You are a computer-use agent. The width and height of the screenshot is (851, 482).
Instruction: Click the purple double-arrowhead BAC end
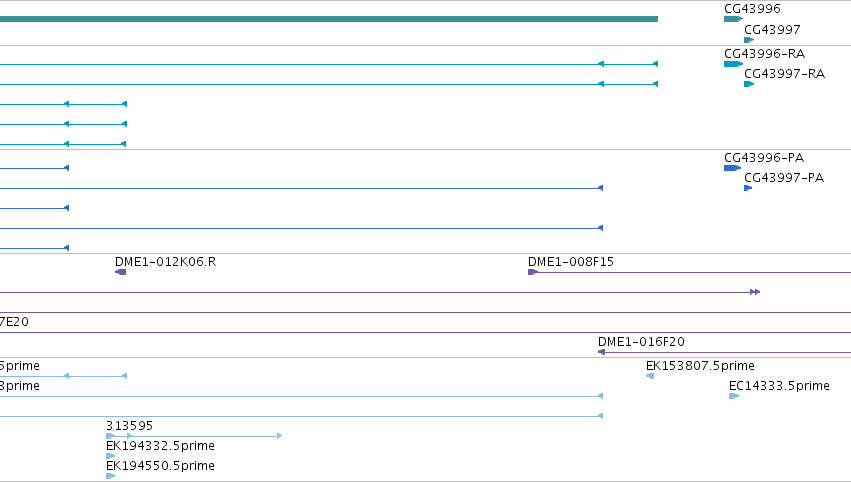pyautogui.click(x=755, y=292)
